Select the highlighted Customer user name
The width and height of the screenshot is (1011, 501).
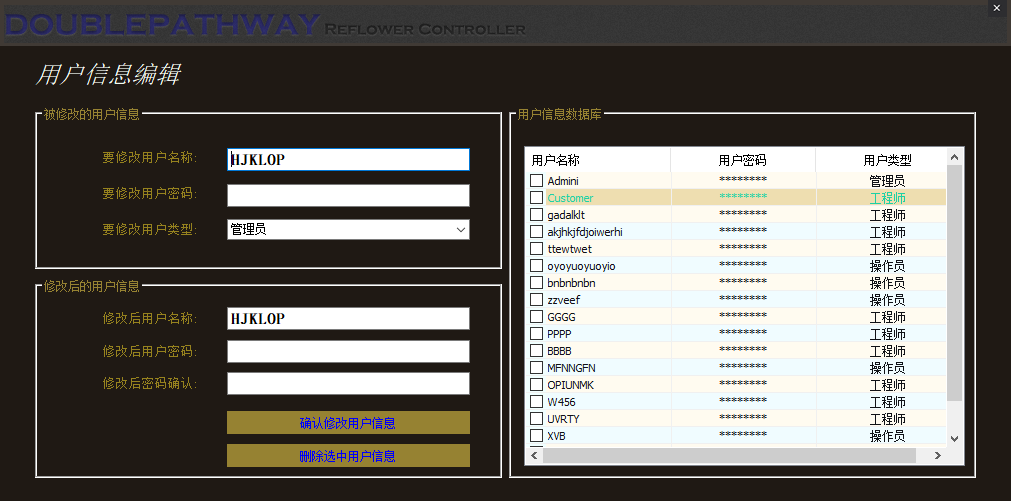(x=570, y=198)
